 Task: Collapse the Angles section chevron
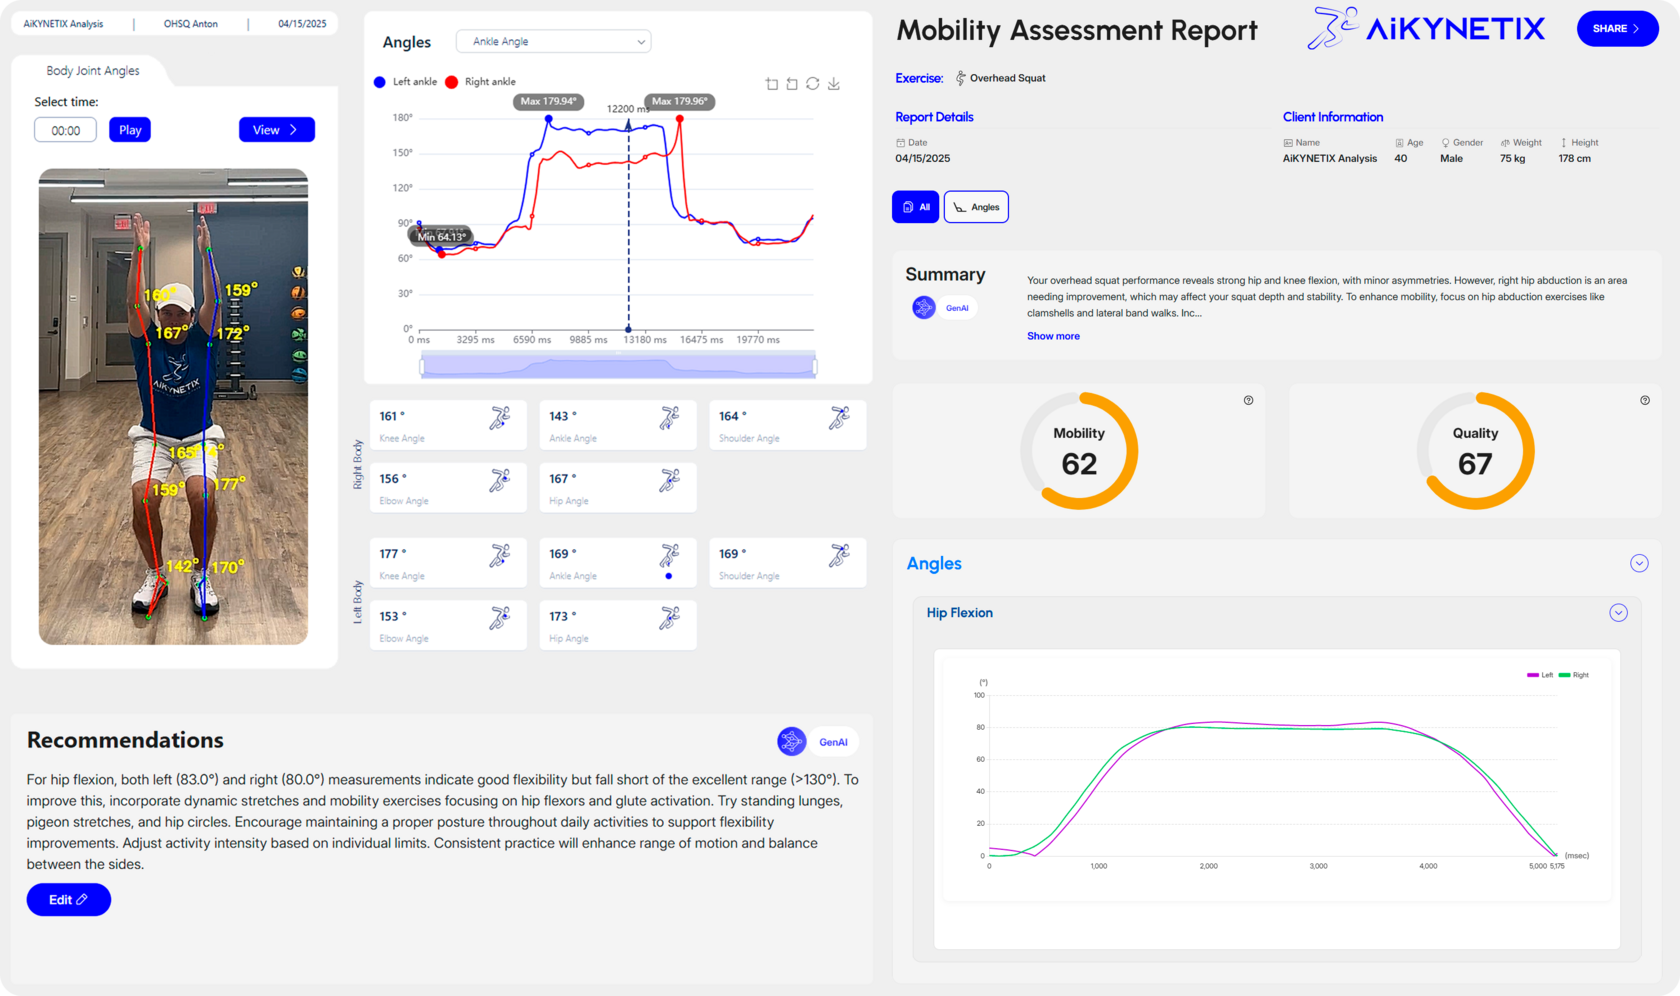tap(1639, 563)
